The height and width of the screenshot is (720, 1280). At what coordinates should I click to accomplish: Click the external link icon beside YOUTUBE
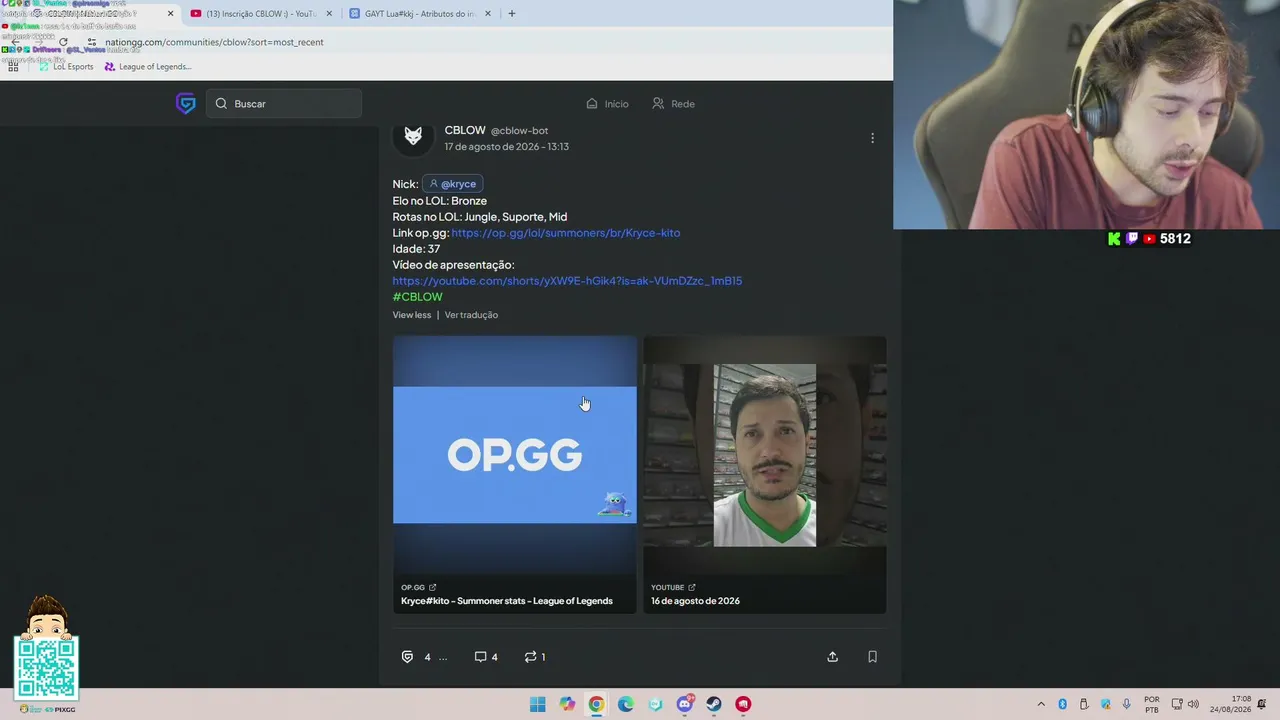[x=691, y=588]
